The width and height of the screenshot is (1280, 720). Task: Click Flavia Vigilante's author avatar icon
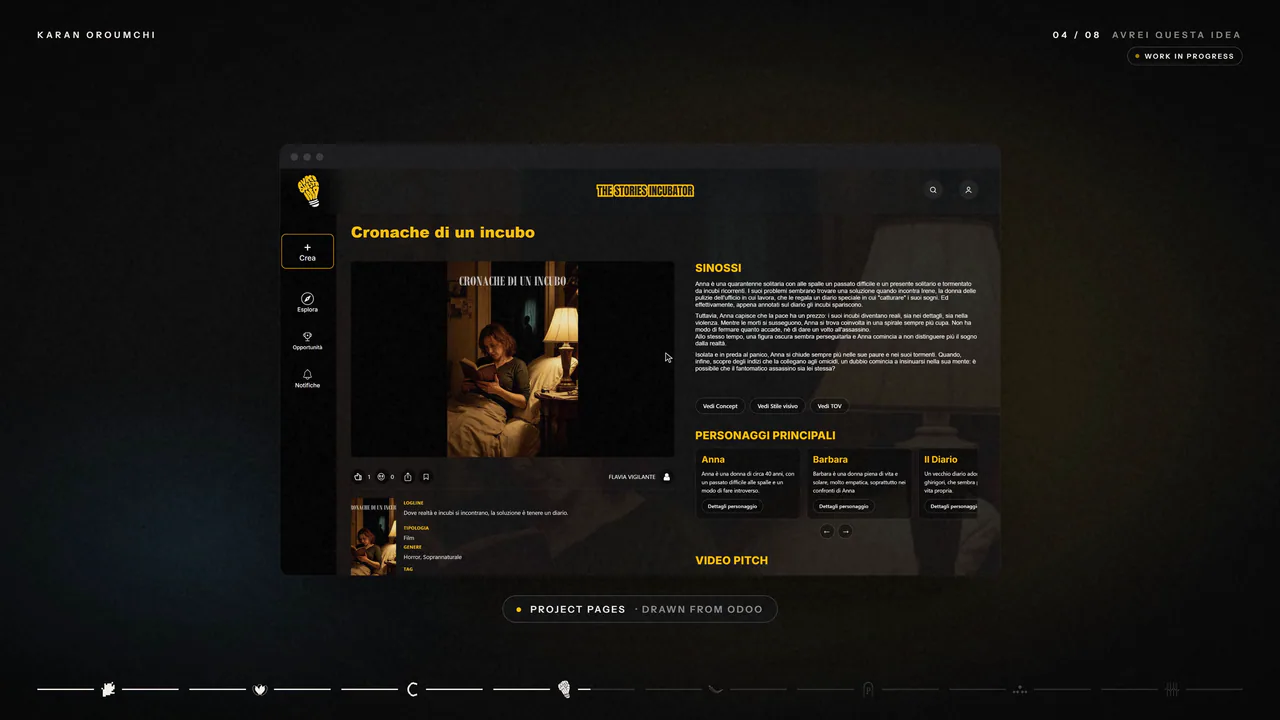coord(667,477)
